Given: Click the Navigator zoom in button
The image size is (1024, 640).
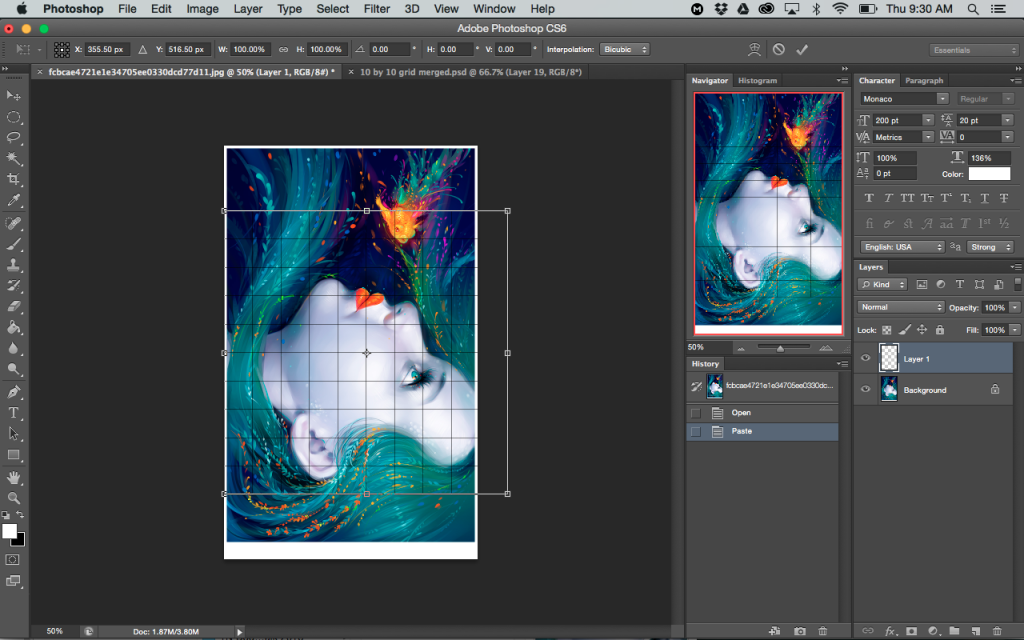Looking at the screenshot, I should point(825,348).
